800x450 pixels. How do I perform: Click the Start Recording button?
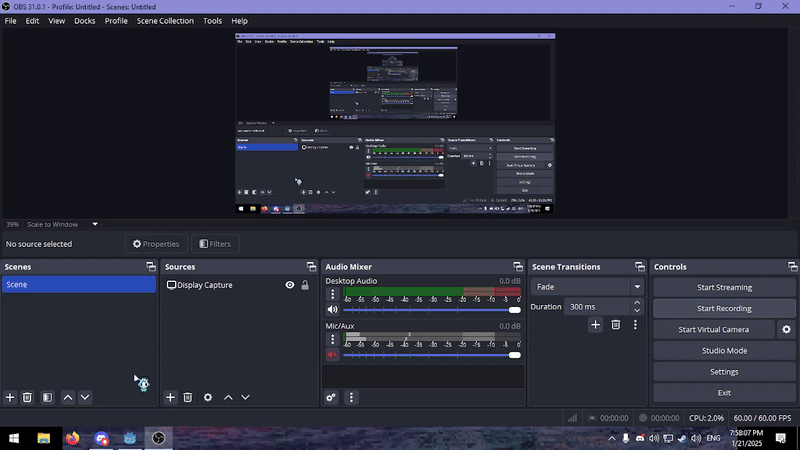pyautogui.click(x=724, y=308)
